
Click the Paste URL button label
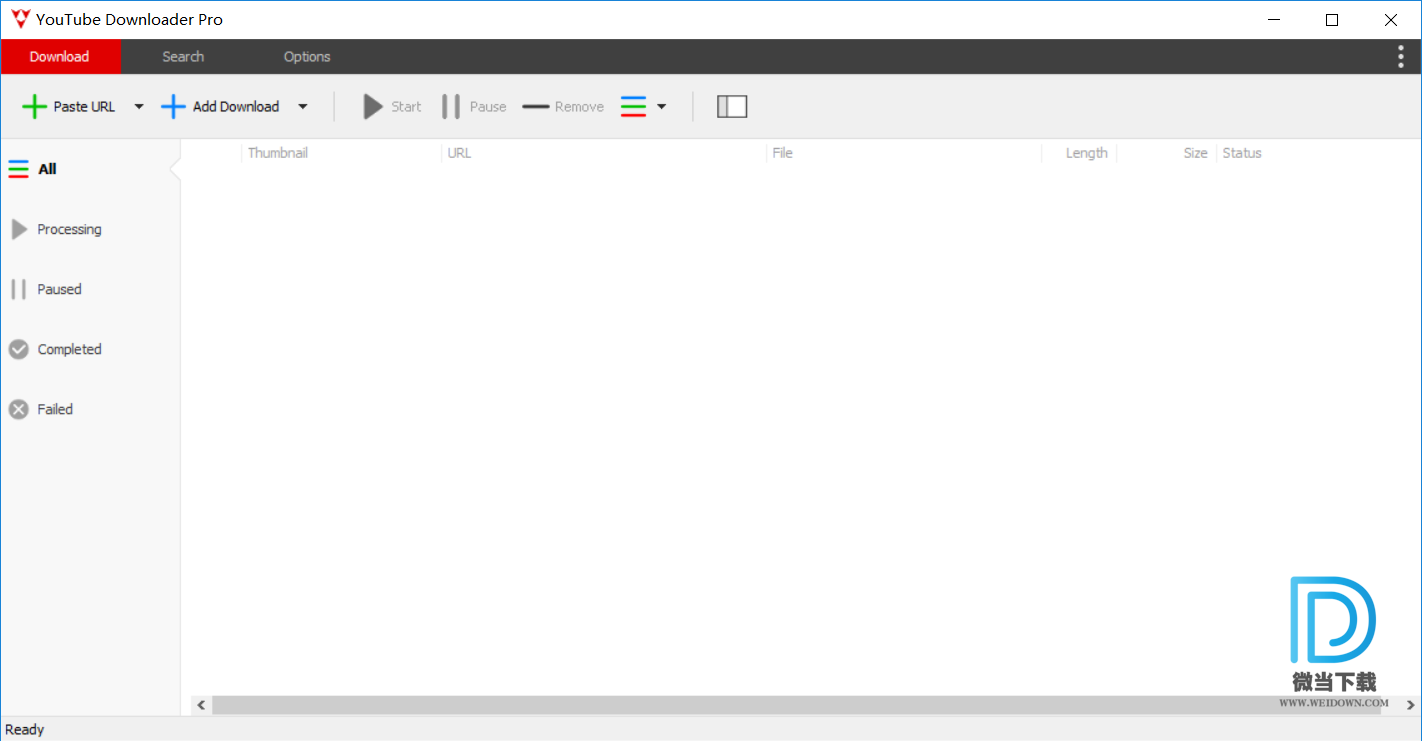pos(85,107)
